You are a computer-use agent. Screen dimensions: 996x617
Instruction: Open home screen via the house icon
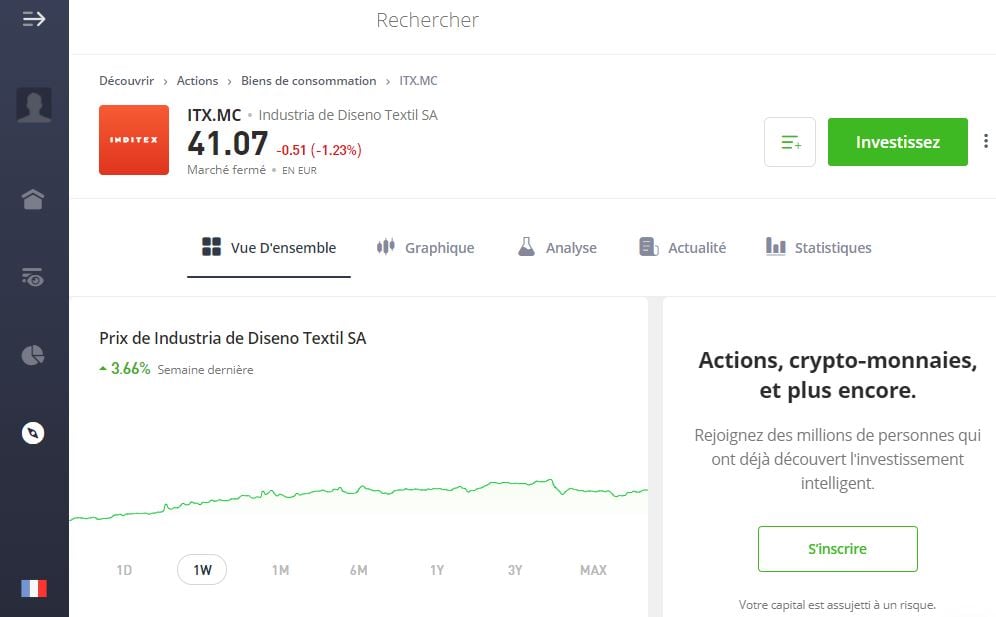[x=34, y=199]
